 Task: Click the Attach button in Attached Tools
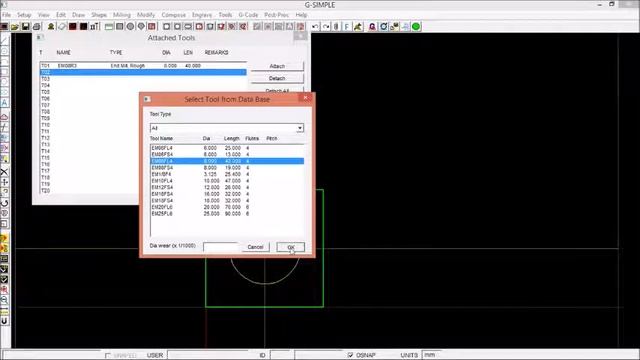(277, 66)
